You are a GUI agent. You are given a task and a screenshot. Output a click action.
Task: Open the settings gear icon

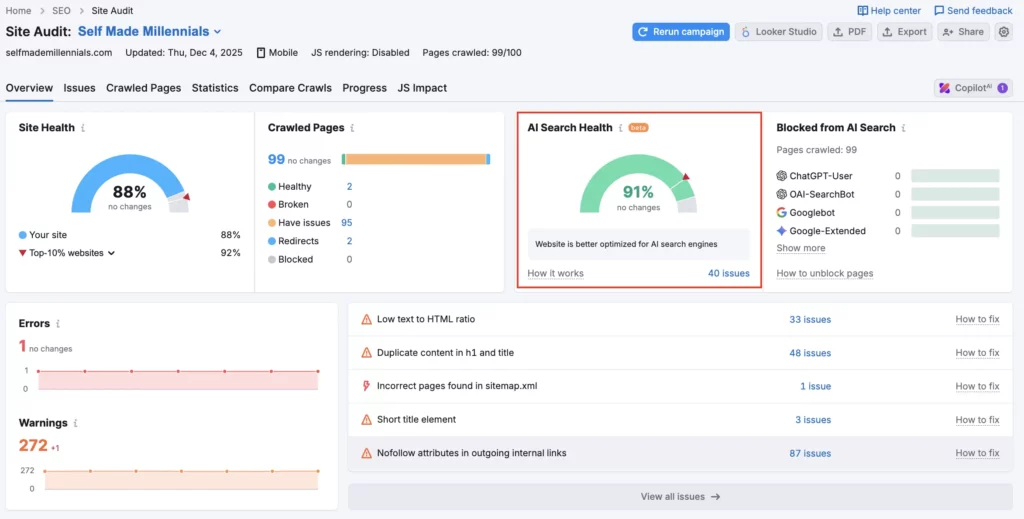pyautogui.click(x=1004, y=32)
